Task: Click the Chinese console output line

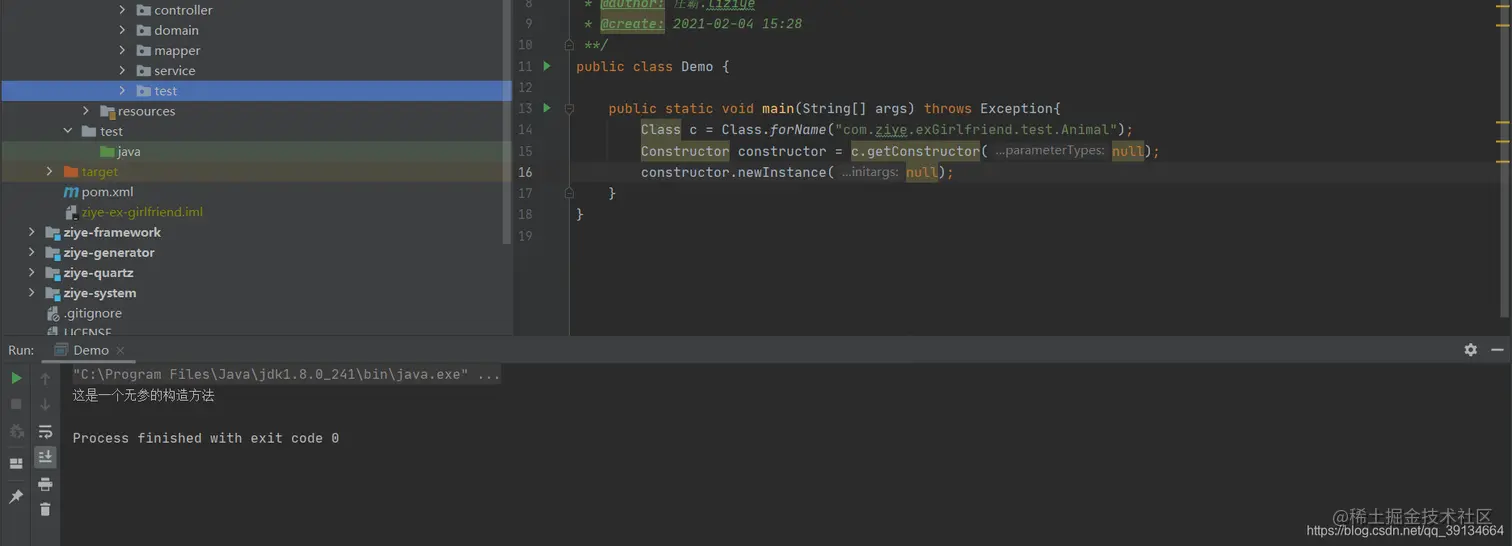Action: [143, 396]
